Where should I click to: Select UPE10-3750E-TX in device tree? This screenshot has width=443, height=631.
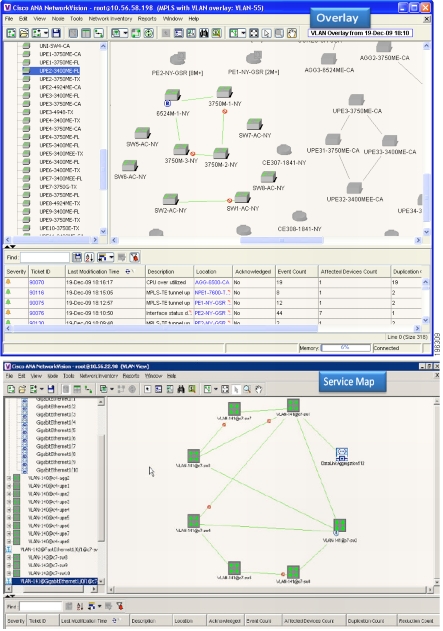point(59,228)
